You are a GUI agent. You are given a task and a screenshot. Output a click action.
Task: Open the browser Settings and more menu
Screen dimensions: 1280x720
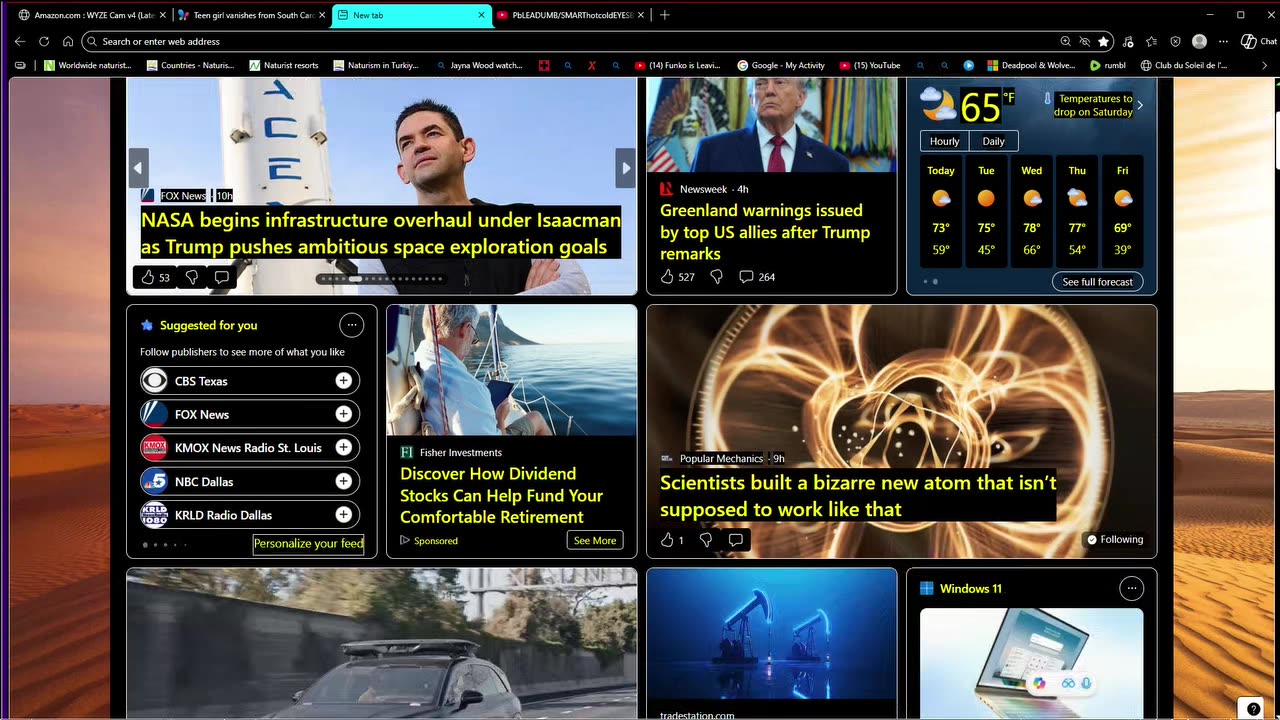click(1223, 41)
